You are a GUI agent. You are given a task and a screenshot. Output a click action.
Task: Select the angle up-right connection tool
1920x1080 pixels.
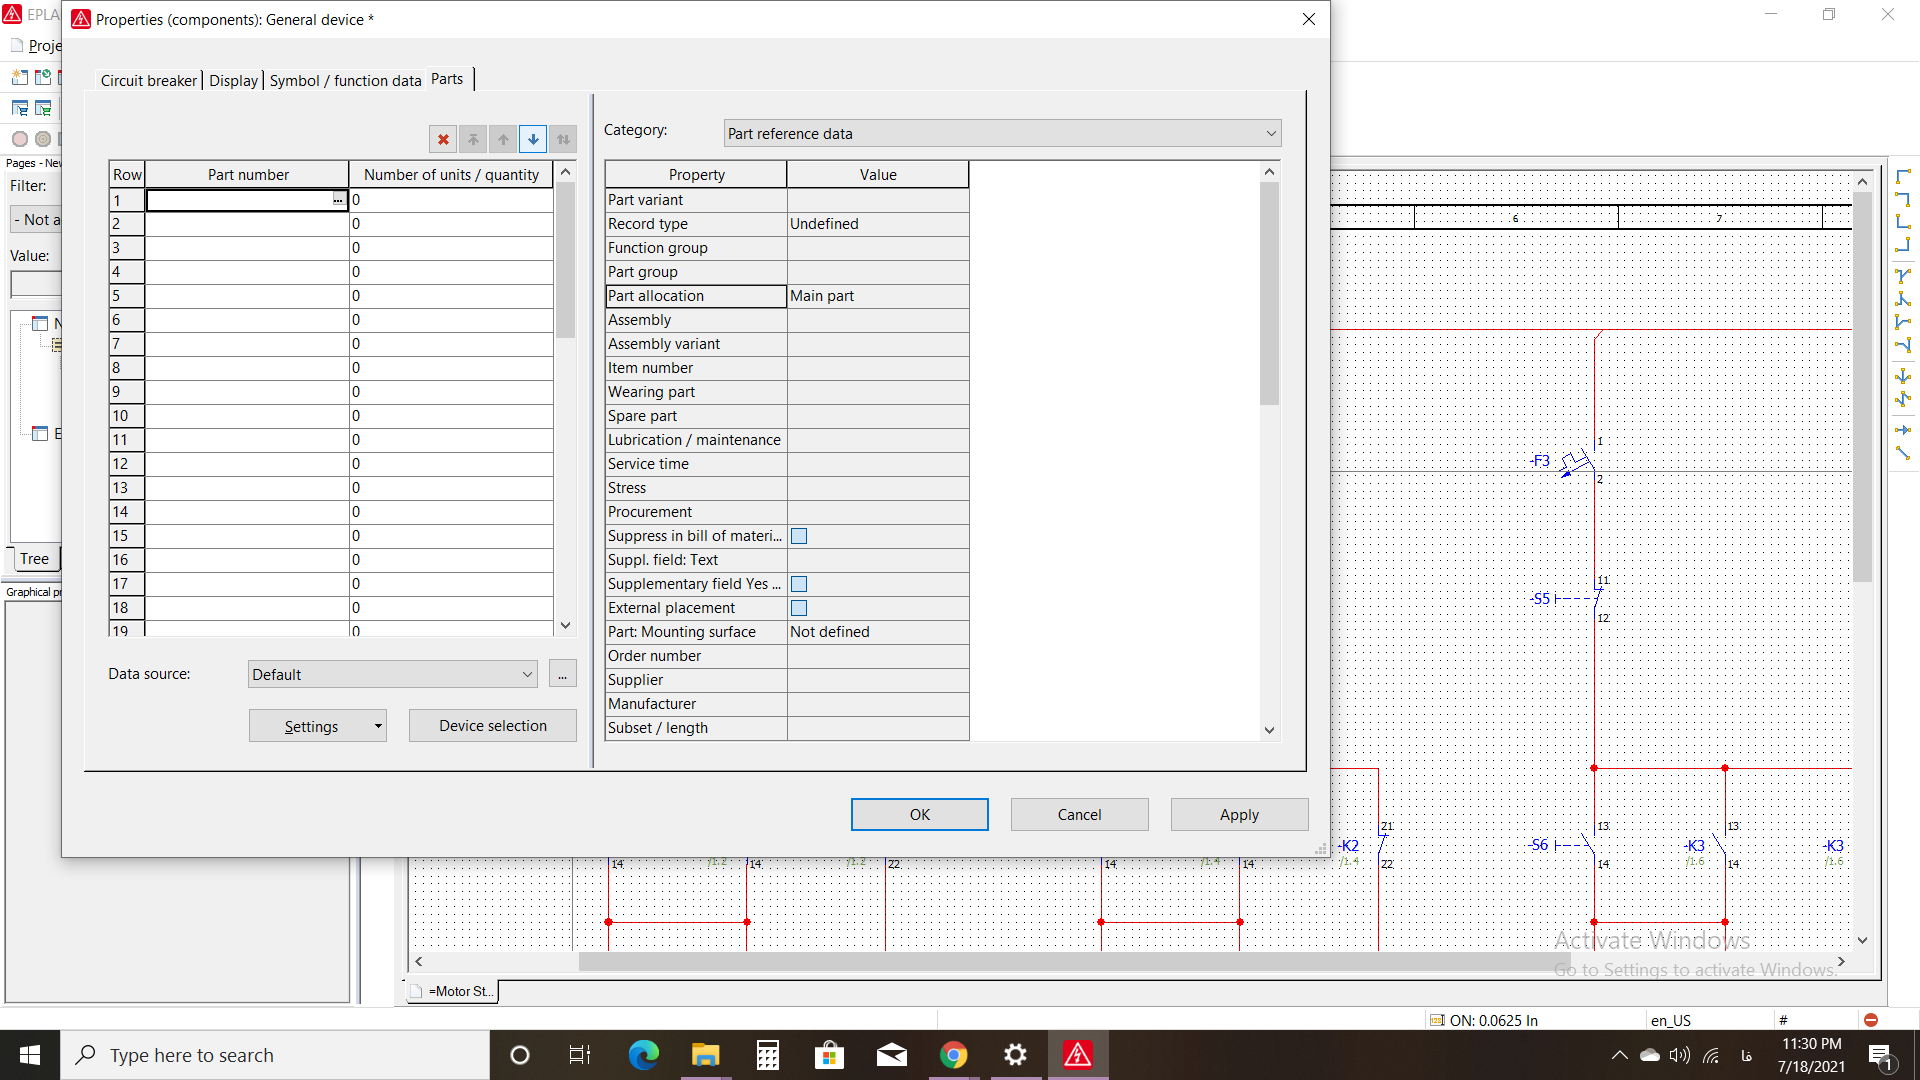coord(1903,222)
